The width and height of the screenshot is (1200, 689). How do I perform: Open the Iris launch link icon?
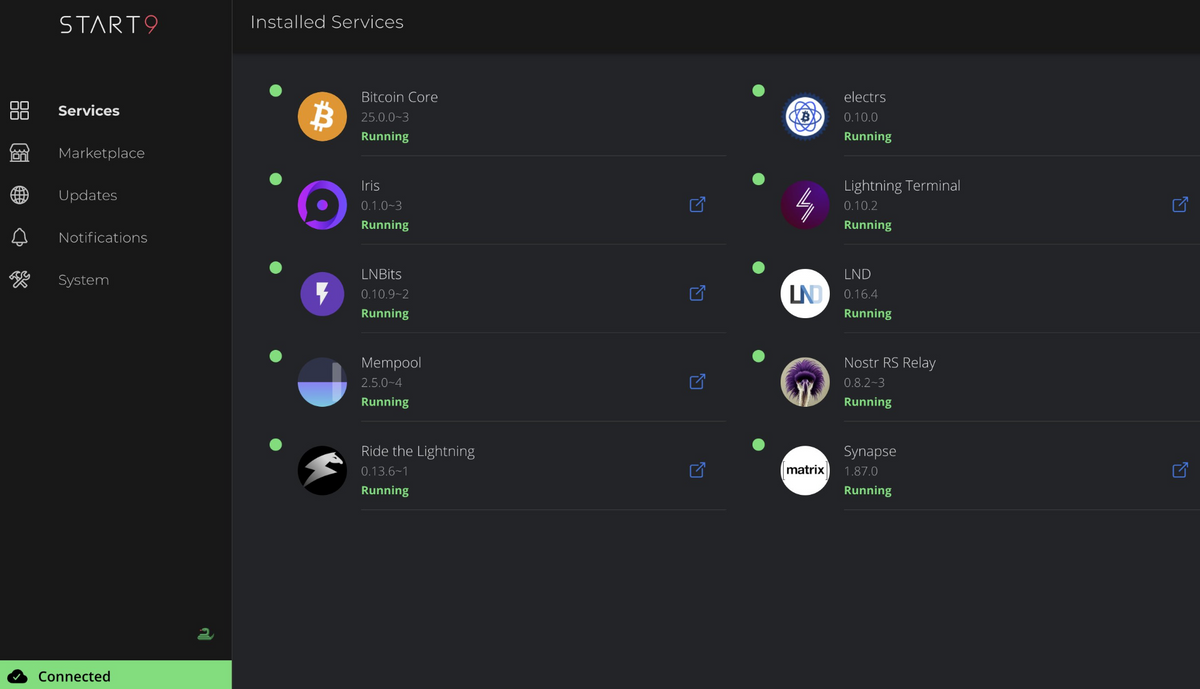tap(697, 205)
